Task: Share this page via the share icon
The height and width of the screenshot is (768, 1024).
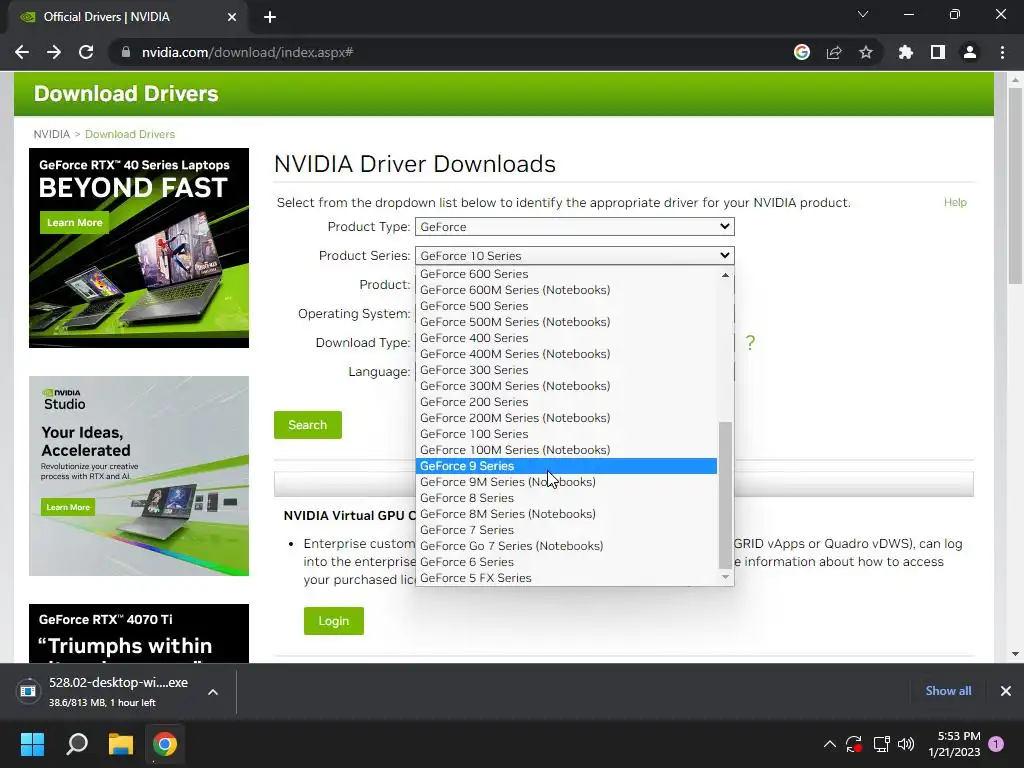Action: coord(834,52)
